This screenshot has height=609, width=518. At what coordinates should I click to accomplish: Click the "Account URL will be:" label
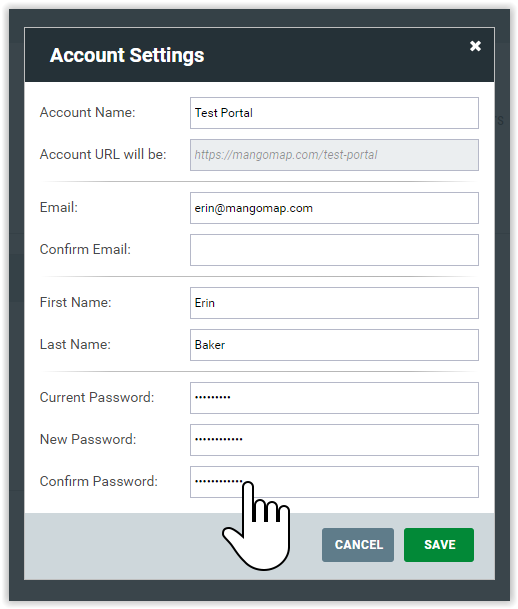(103, 155)
